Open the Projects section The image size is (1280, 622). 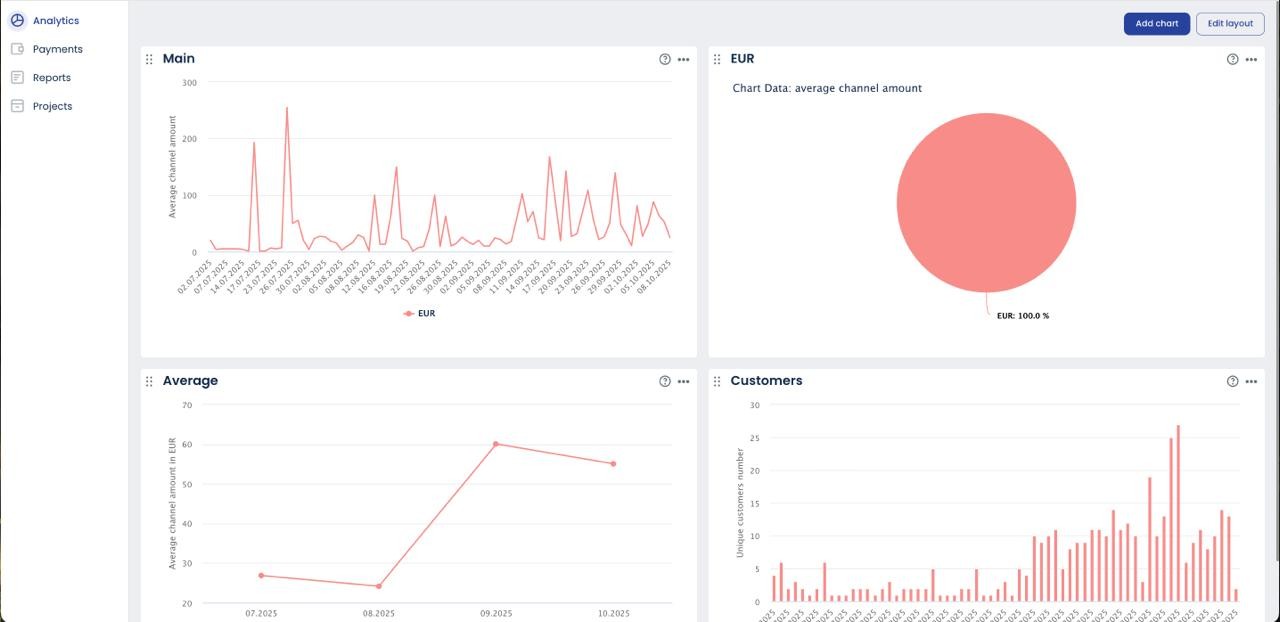click(51, 105)
